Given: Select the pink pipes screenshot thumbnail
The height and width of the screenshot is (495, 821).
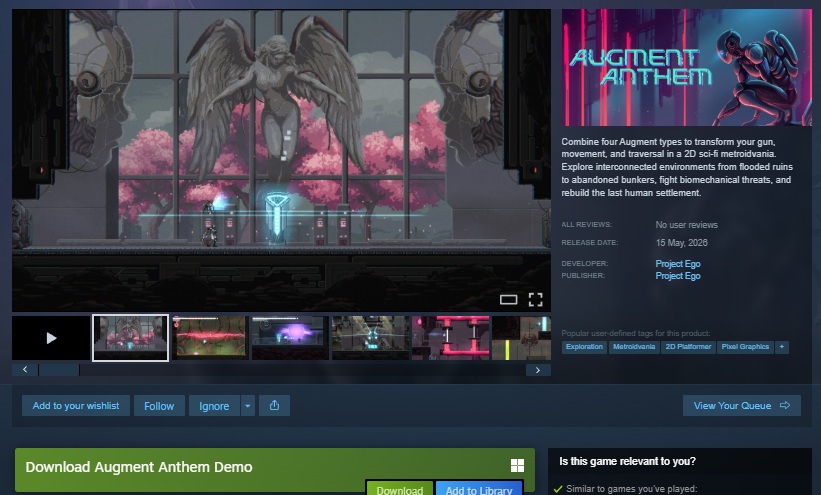Looking at the screenshot, I should pos(450,338).
